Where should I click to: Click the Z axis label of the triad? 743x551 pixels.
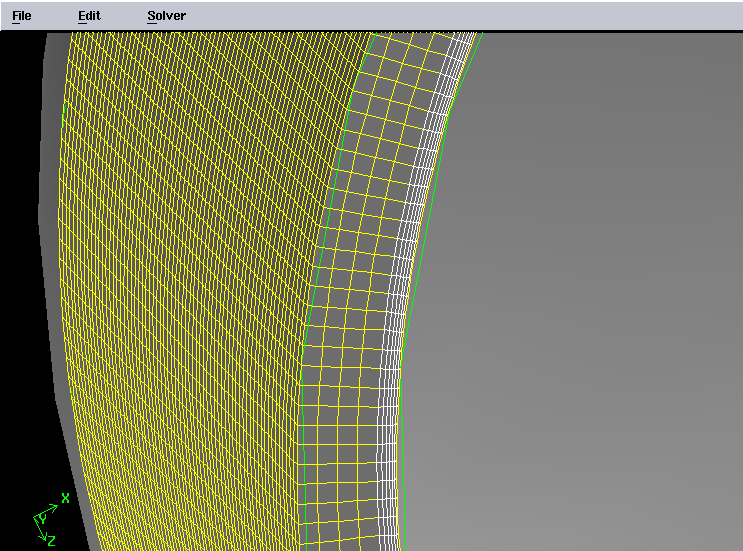(x=51, y=541)
